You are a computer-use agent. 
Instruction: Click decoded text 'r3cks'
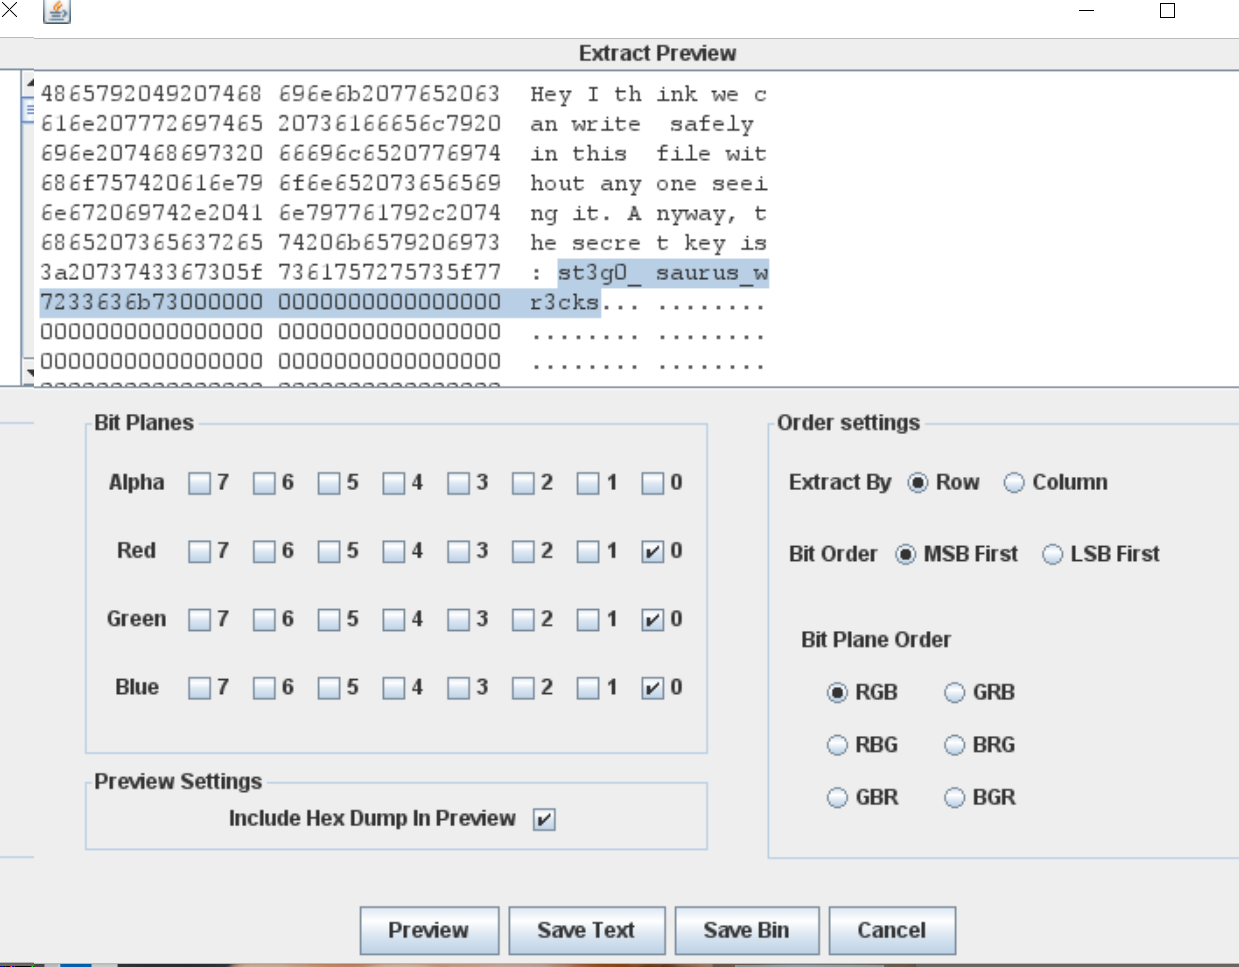(x=565, y=302)
